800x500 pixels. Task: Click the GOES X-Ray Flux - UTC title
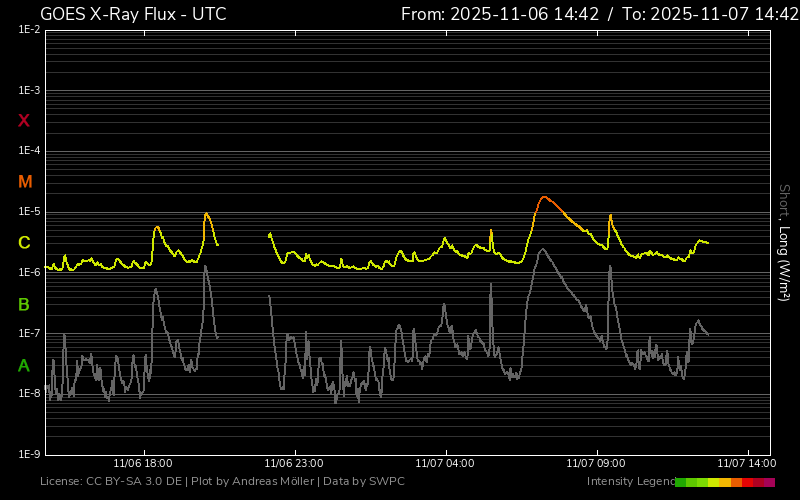(133, 14)
